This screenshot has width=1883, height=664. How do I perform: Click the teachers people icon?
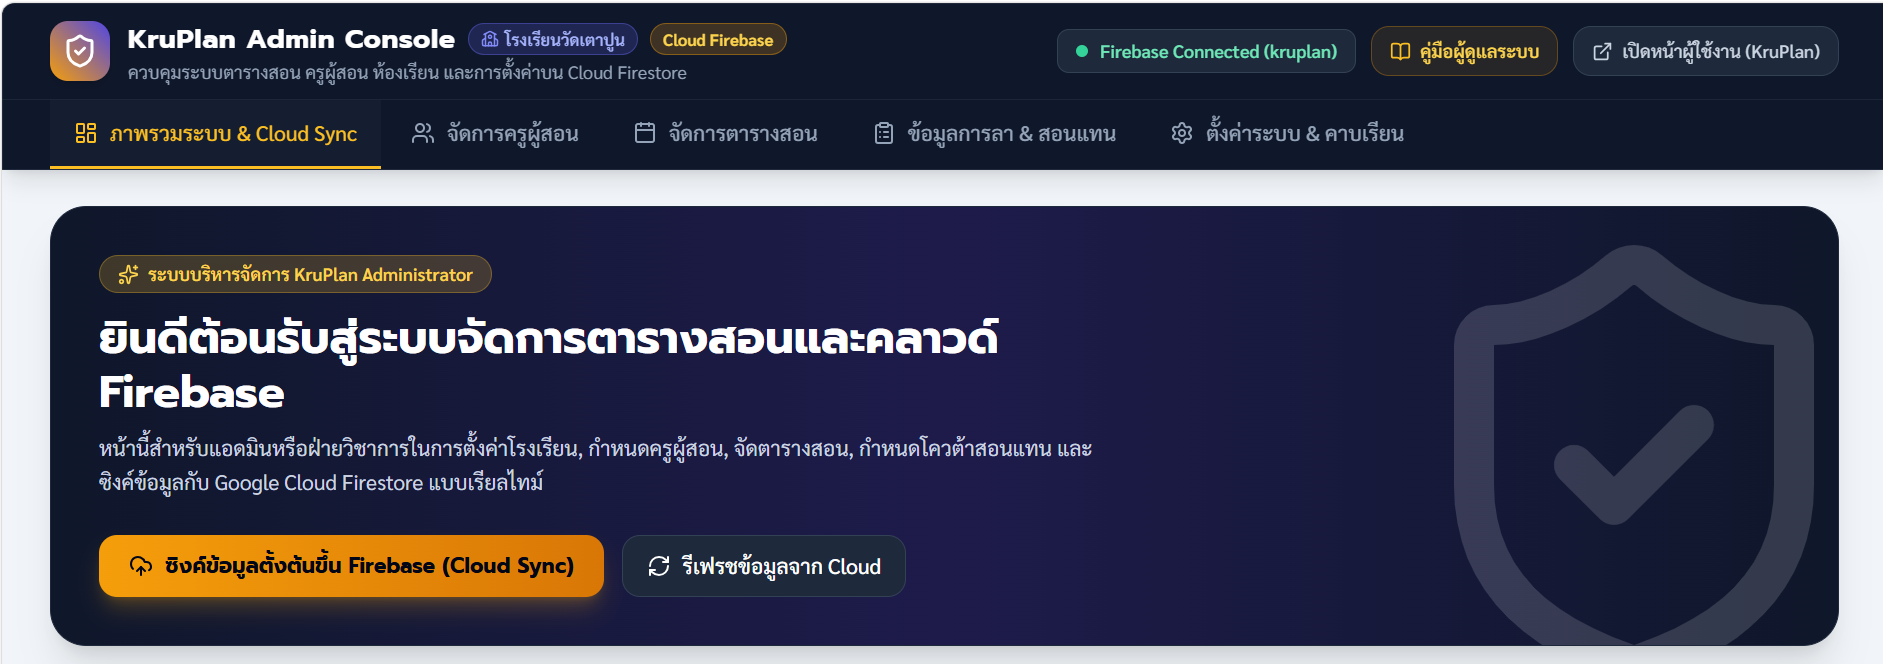tap(423, 133)
